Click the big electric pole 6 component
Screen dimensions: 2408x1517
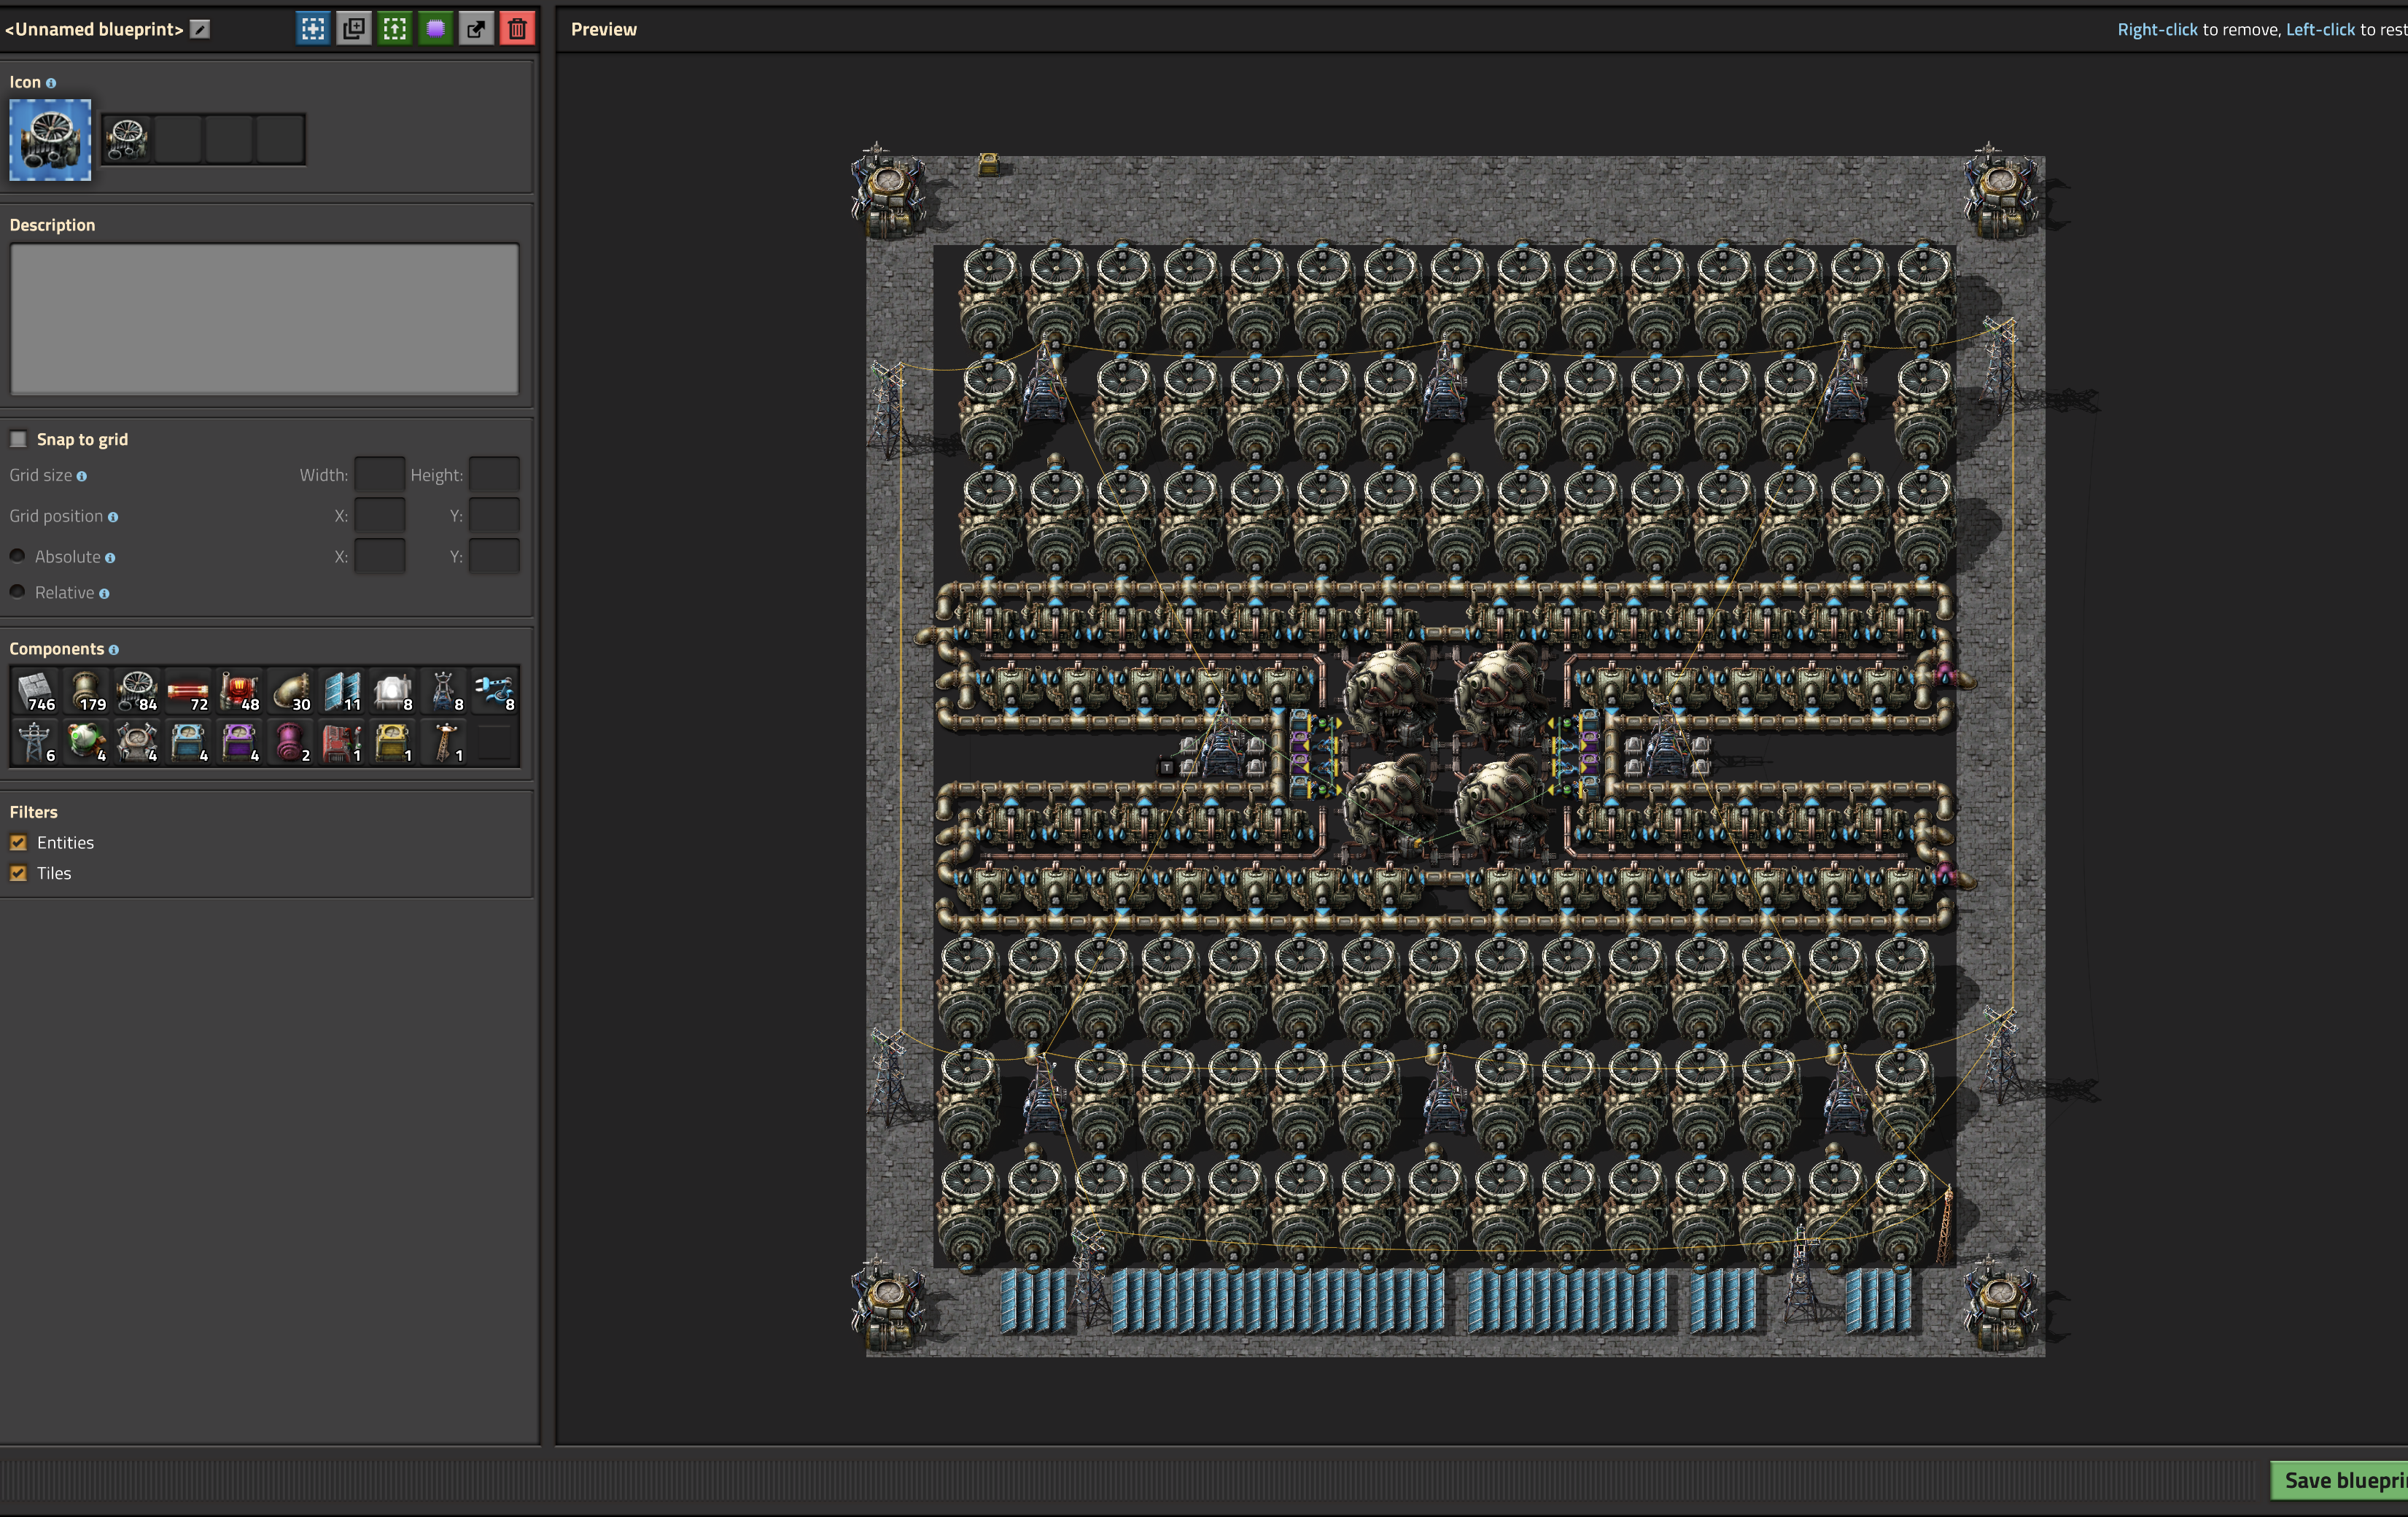[x=35, y=742]
